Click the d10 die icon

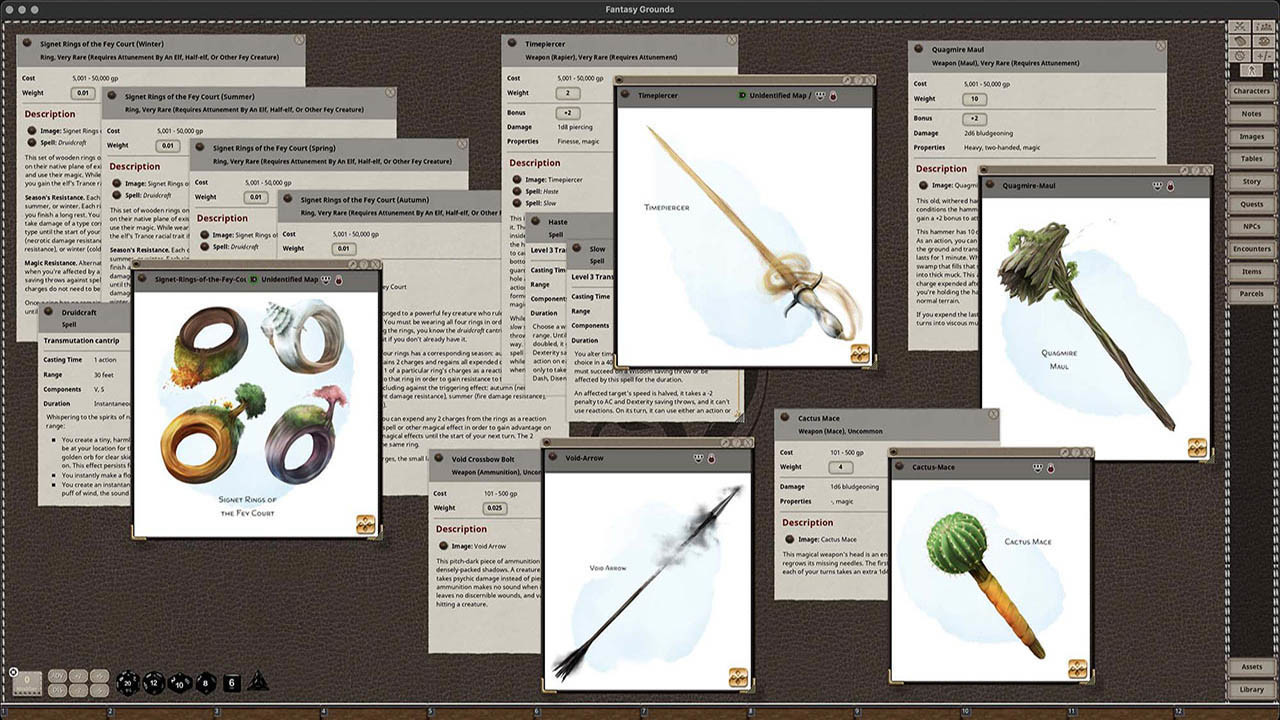[179, 682]
